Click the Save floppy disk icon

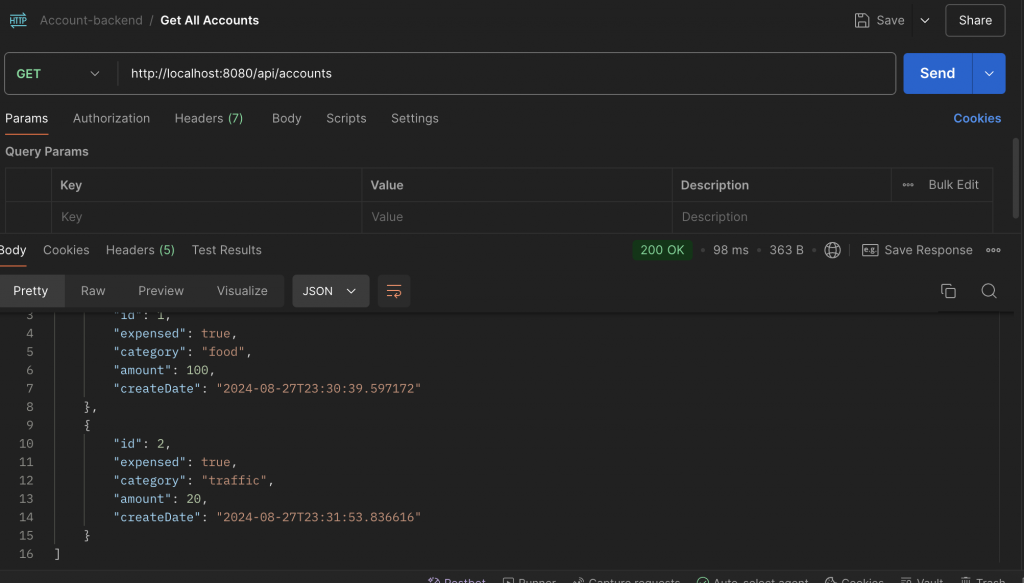[x=861, y=20]
